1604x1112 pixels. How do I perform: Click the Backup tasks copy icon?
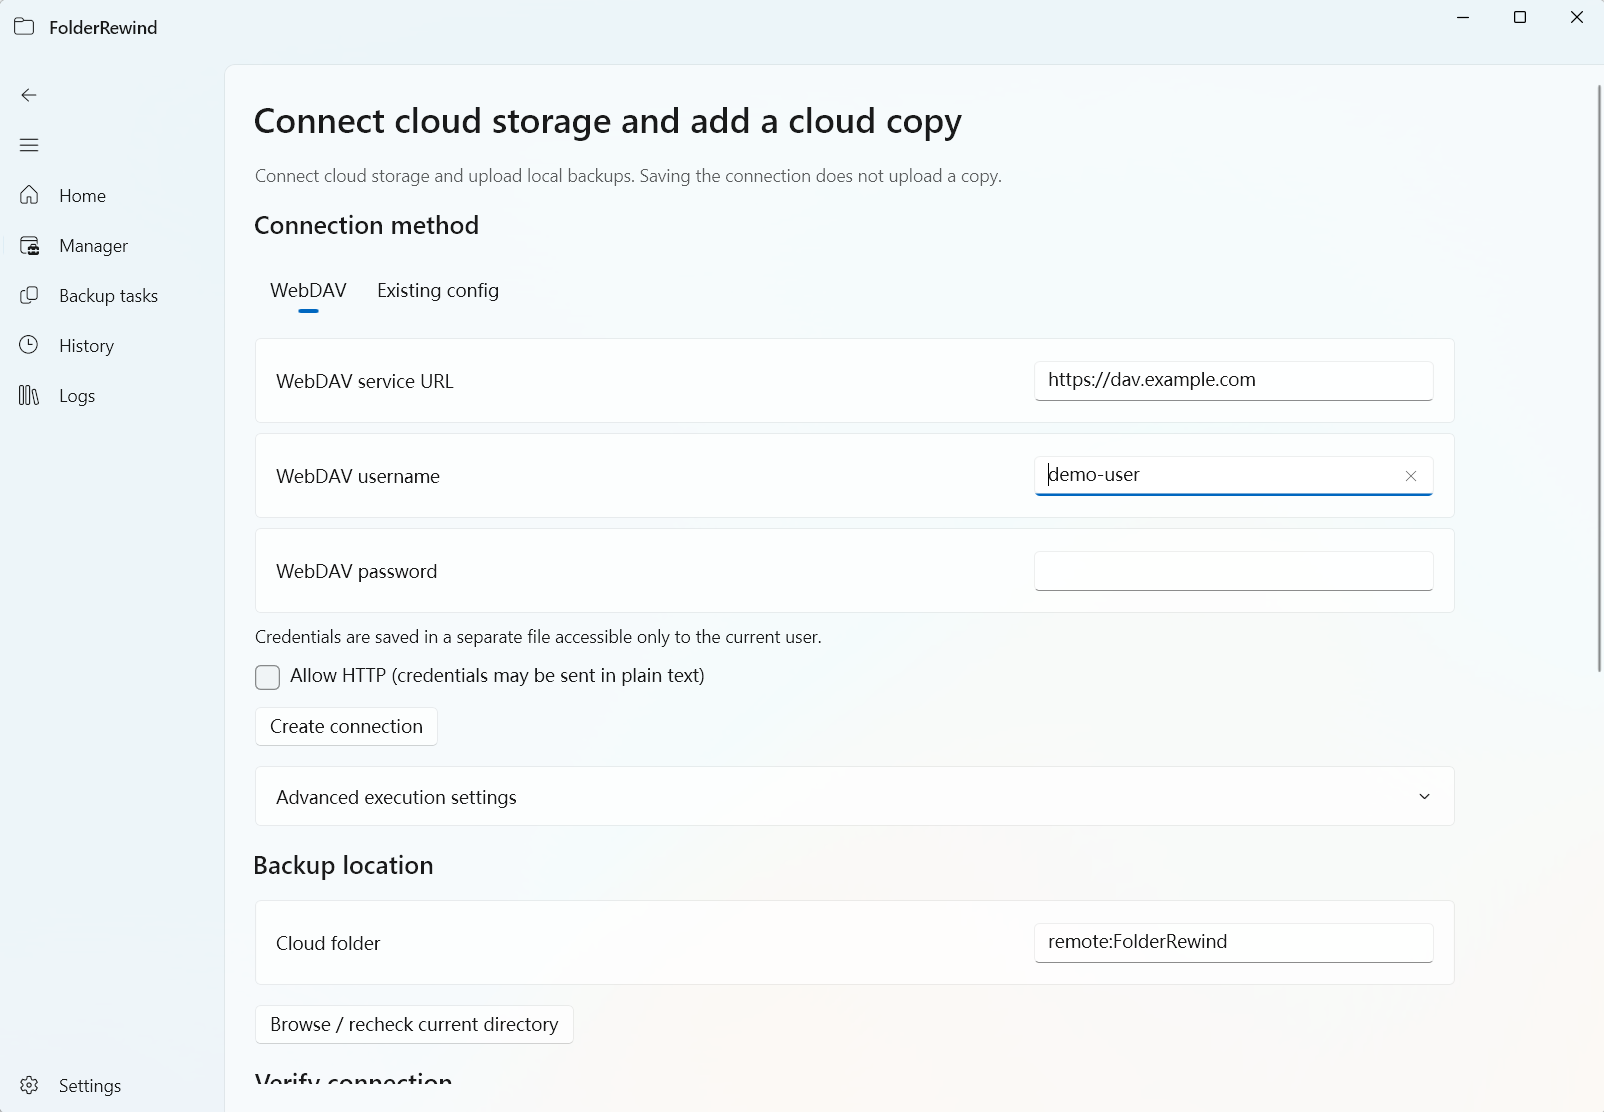click(x=29, y=295)
